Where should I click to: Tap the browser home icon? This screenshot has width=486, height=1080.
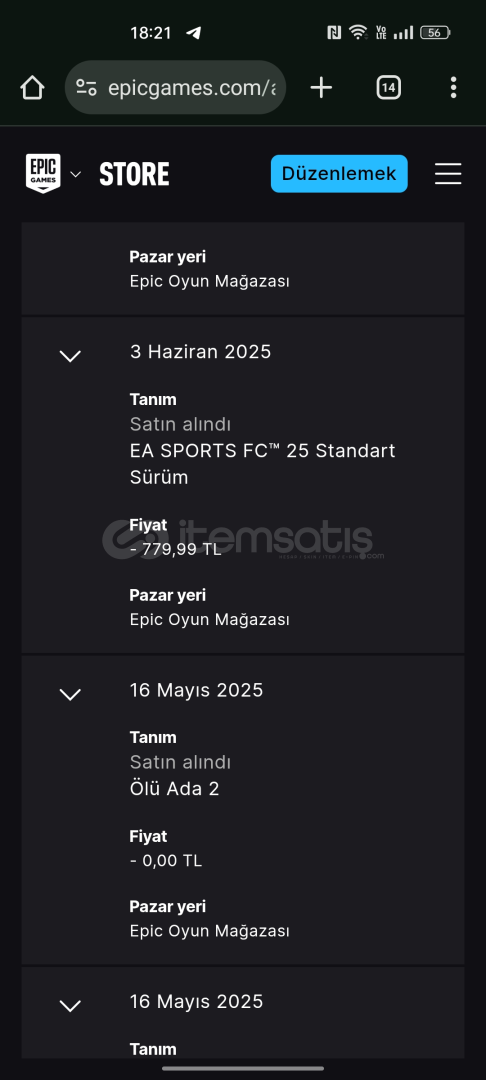pyautogui.click(x=32, y=87)
